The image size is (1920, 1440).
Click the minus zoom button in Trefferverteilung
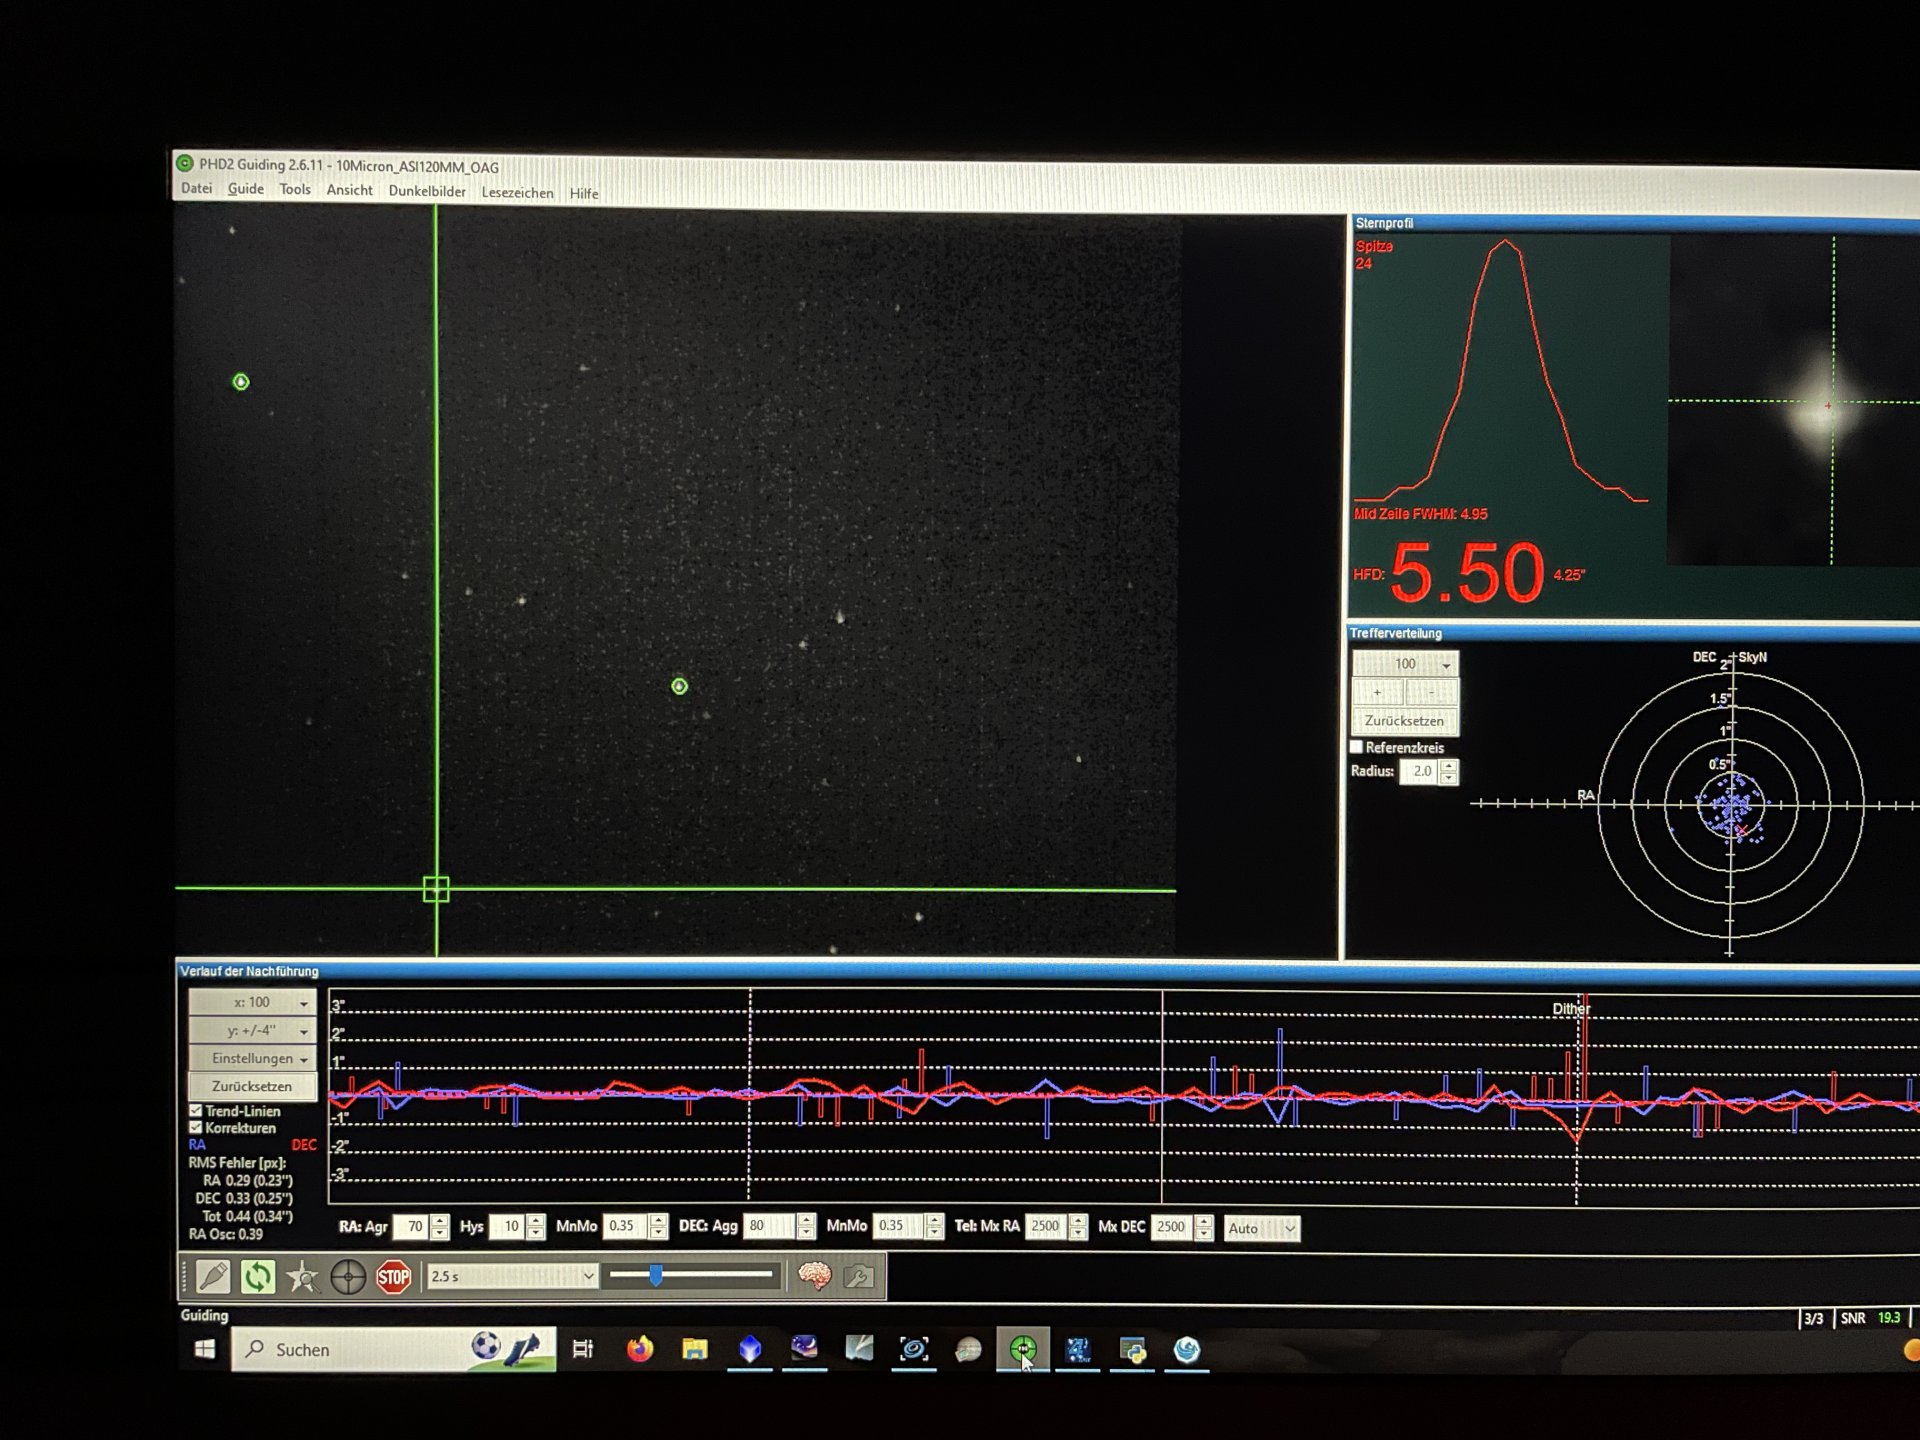[x=1432, y=692]
